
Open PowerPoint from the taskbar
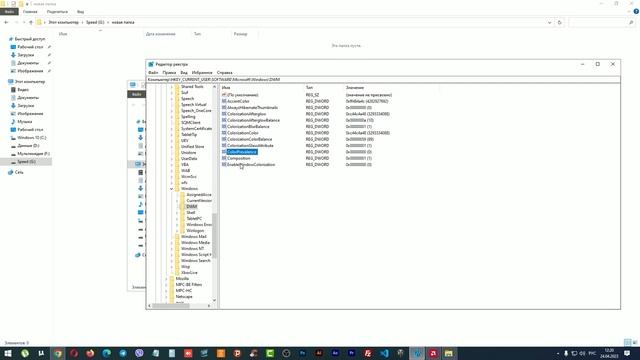coord(237,353)
